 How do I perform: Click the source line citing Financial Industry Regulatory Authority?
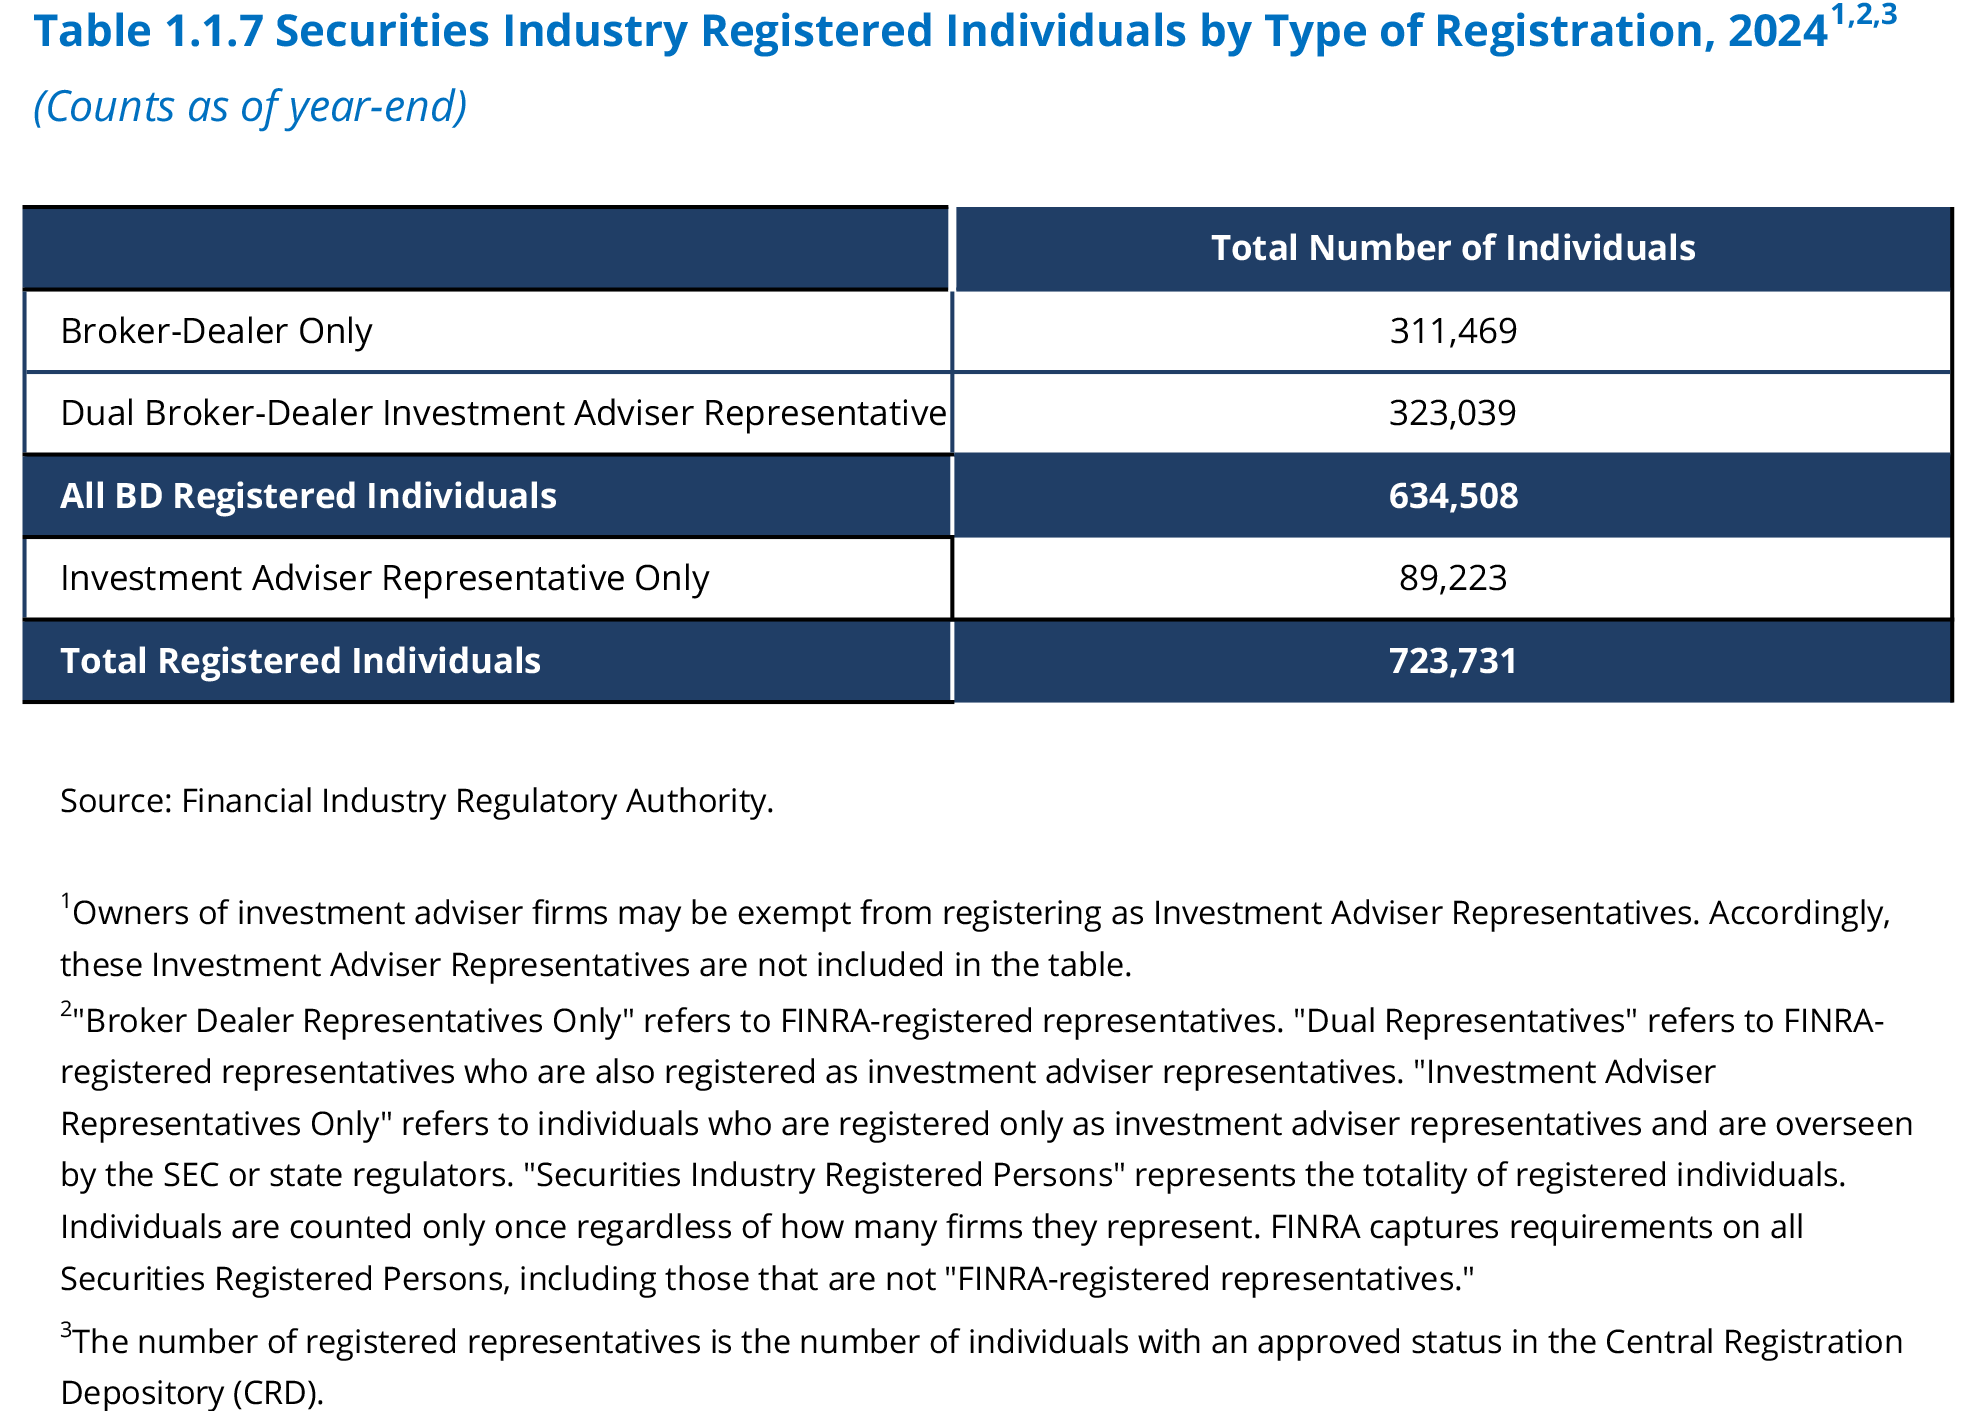pyautogui.click(x=416, y=801)
